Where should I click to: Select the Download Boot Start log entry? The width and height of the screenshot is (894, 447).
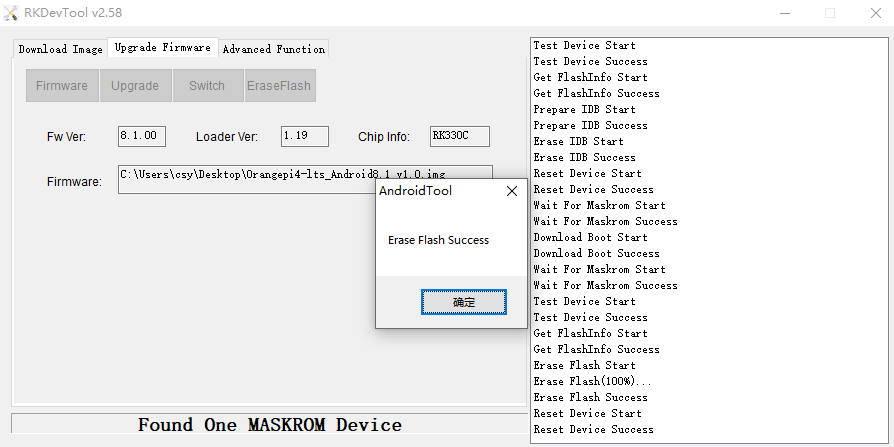590,237
